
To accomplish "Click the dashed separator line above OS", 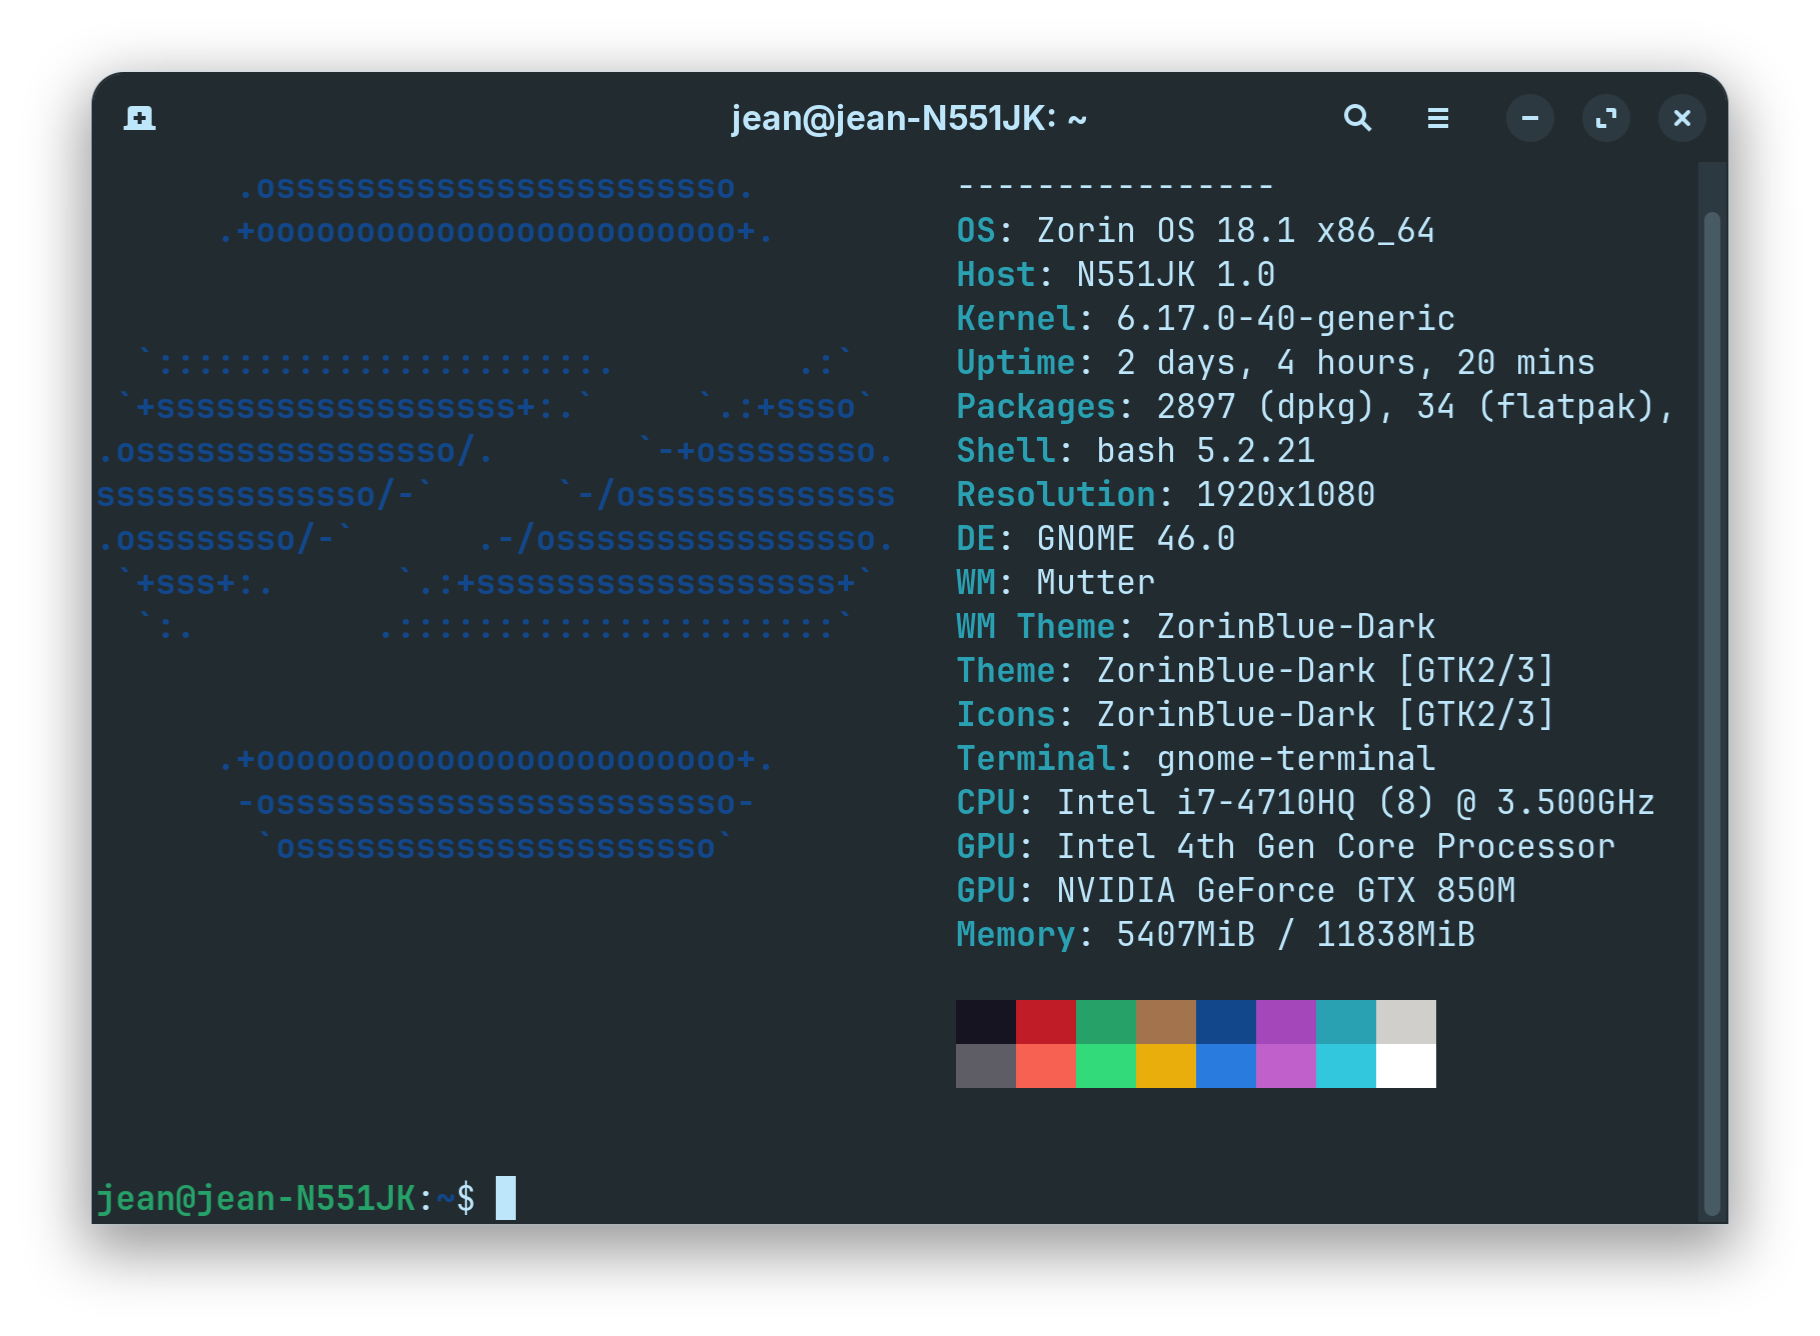I will click(x=1116, y=187).
